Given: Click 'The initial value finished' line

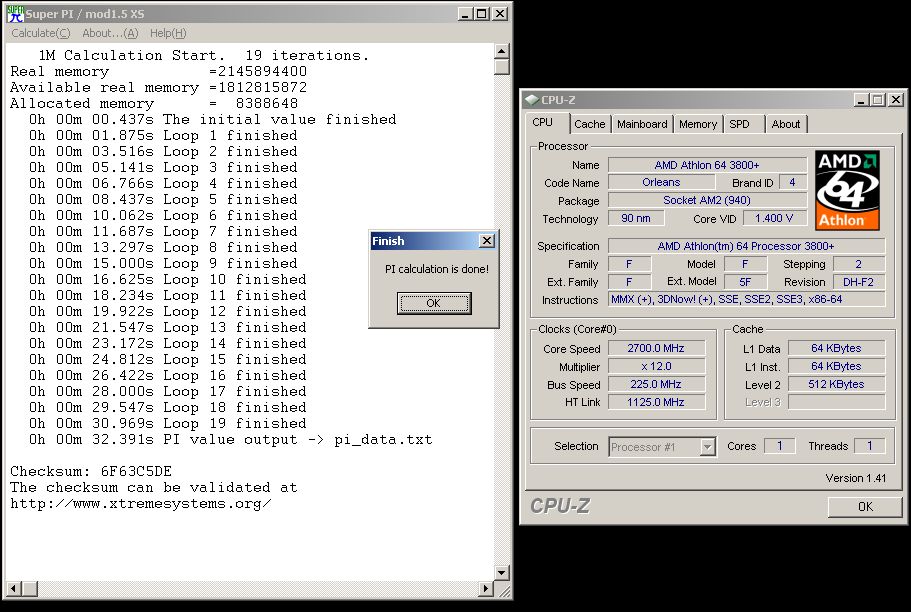Looking at the screenshot, I should [x=213, y=119].
